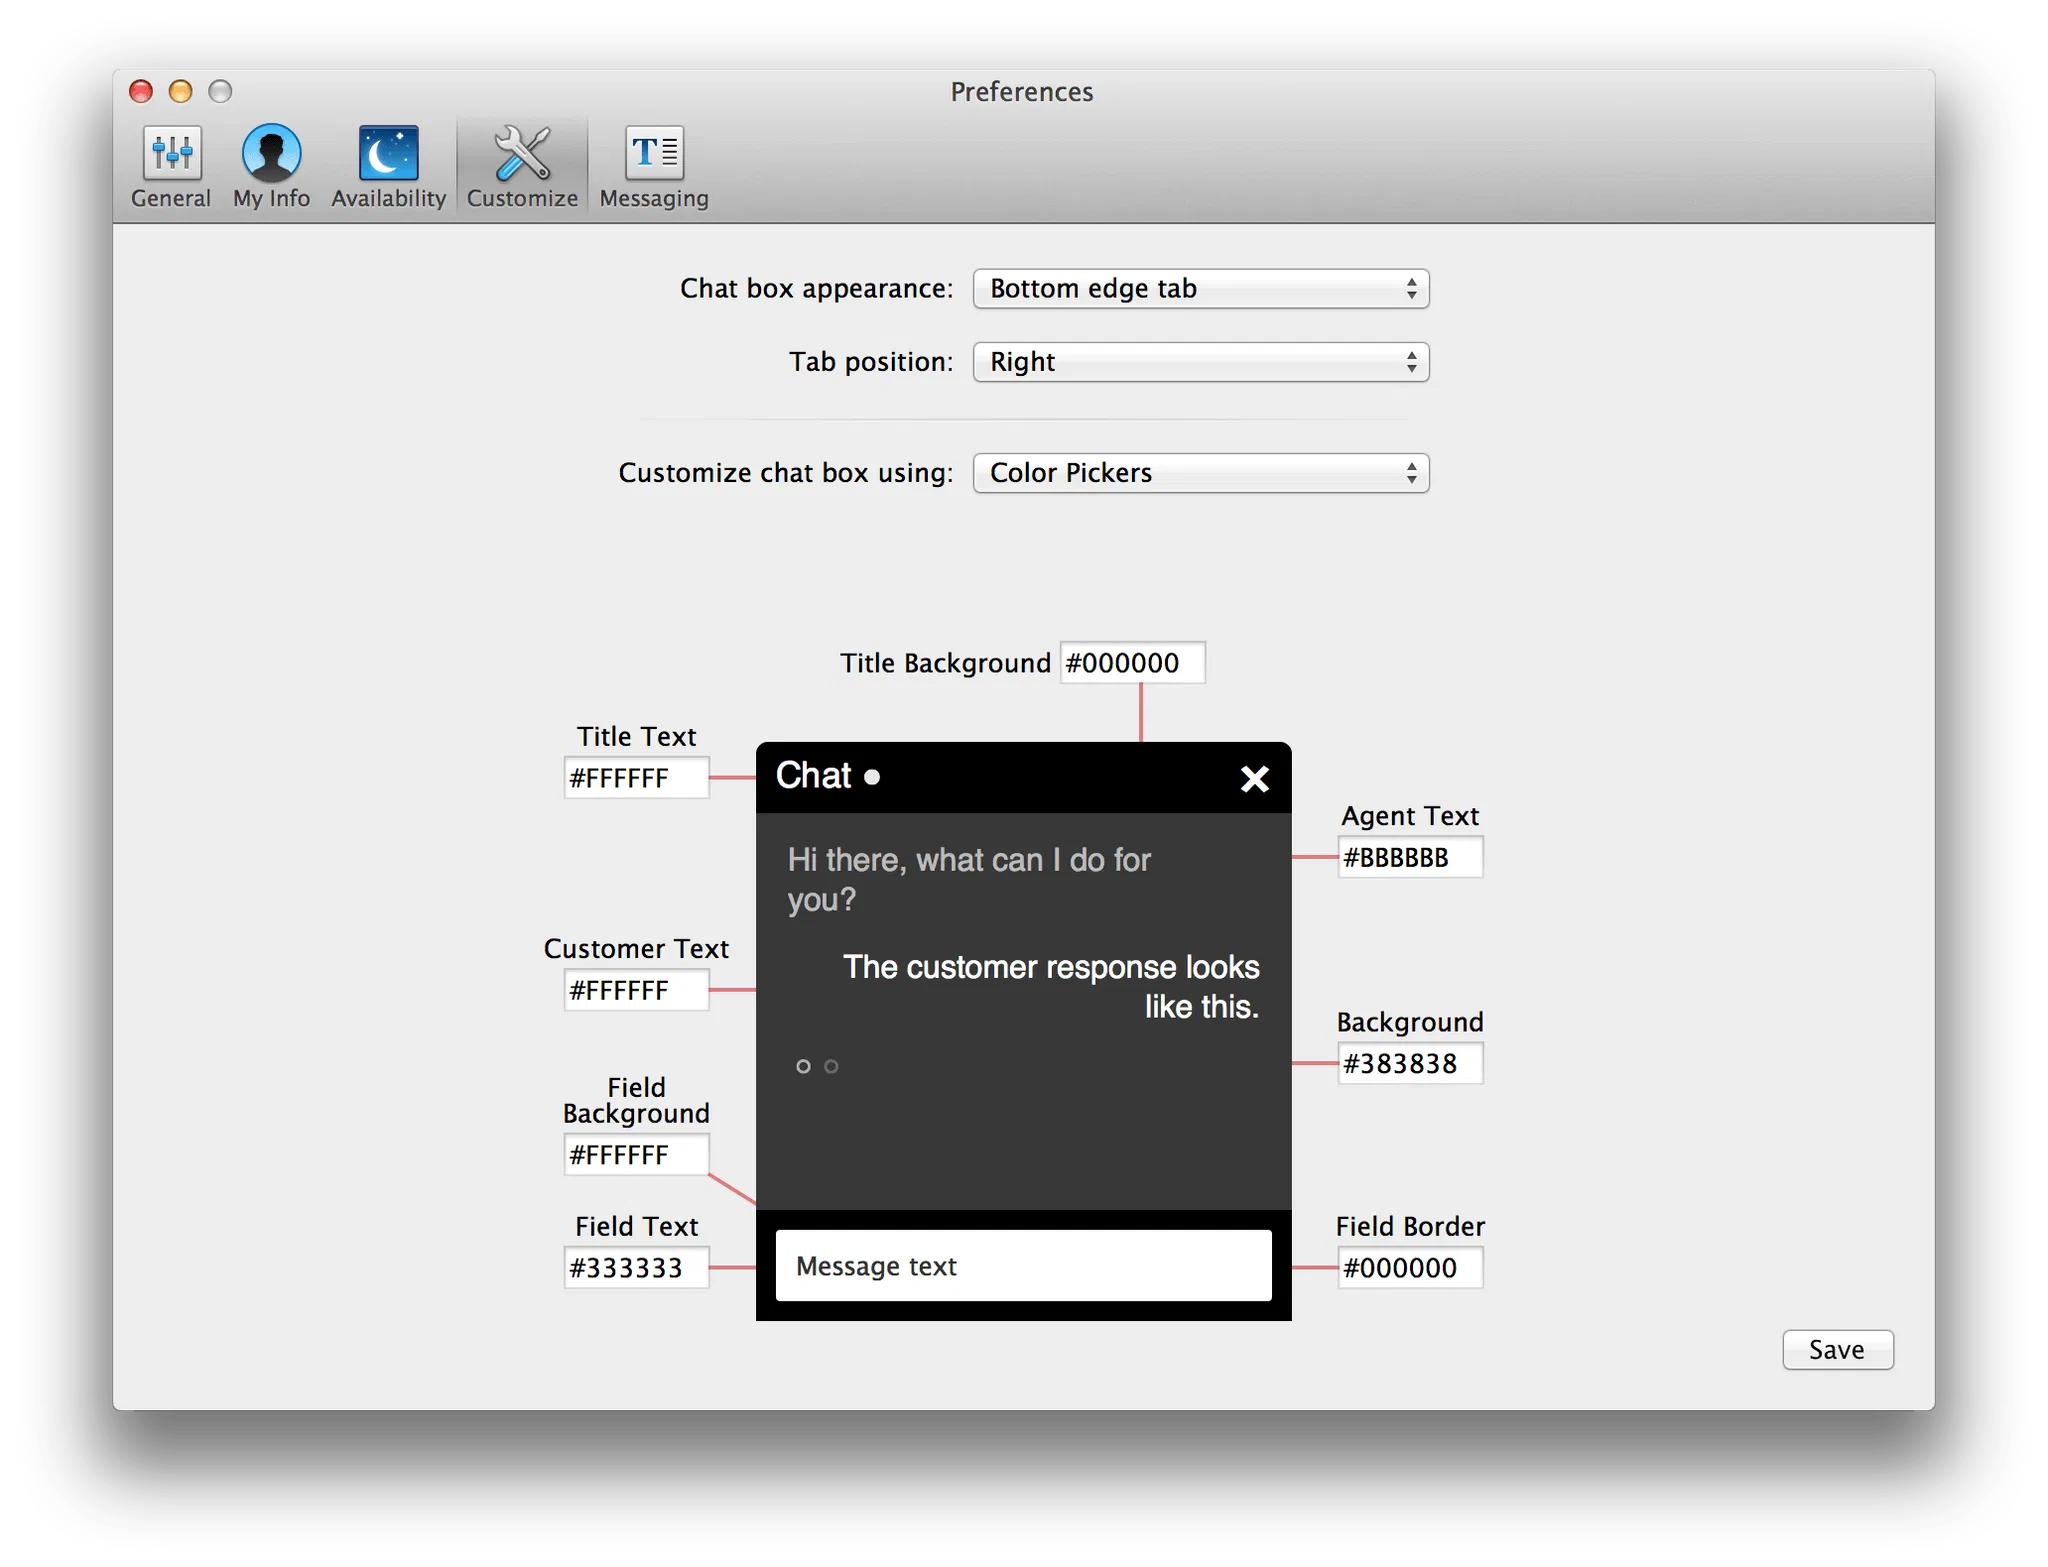
Task: Open the General preferences sliders icon
Action: pos(171,154)
